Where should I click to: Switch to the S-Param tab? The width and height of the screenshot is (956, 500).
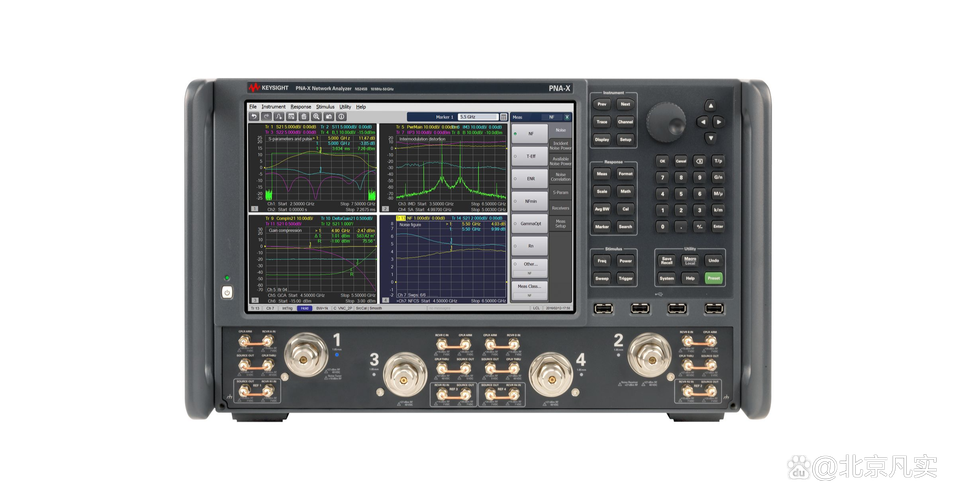click(x=560, y=193)
